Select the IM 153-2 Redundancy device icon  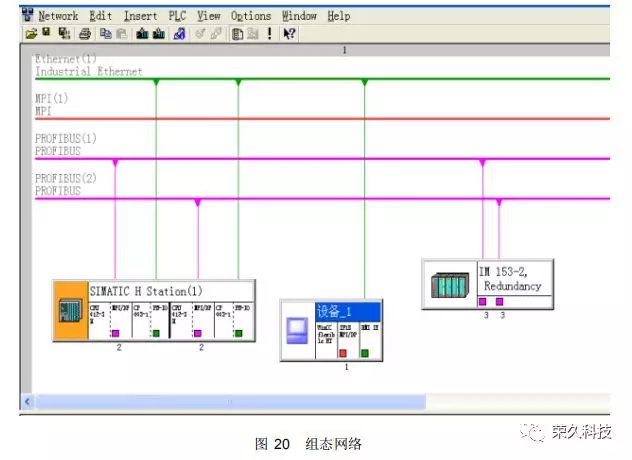point(449,284)
